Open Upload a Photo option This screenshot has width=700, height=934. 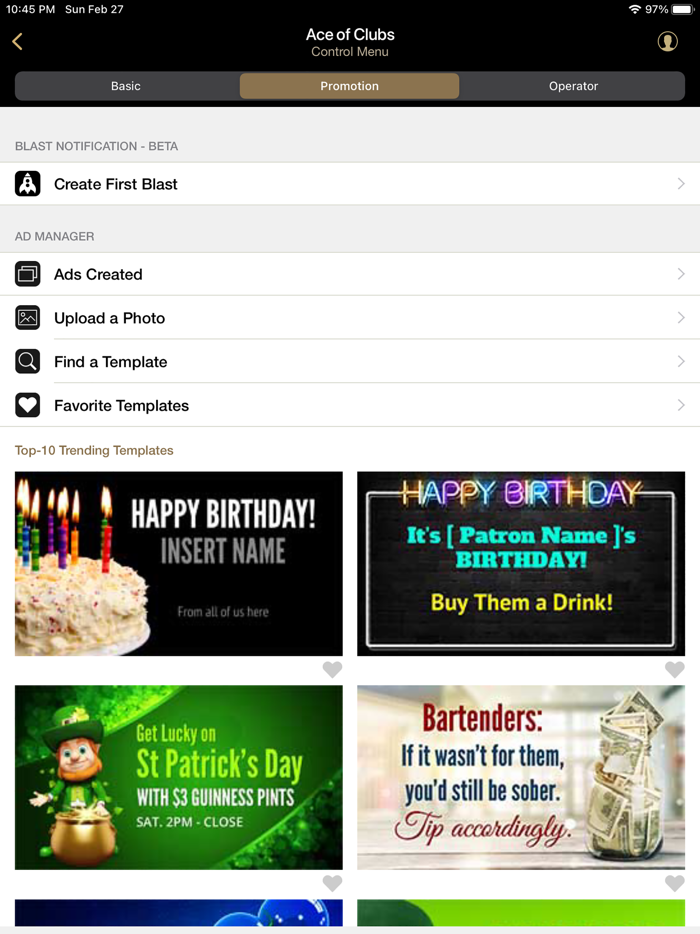350,317
